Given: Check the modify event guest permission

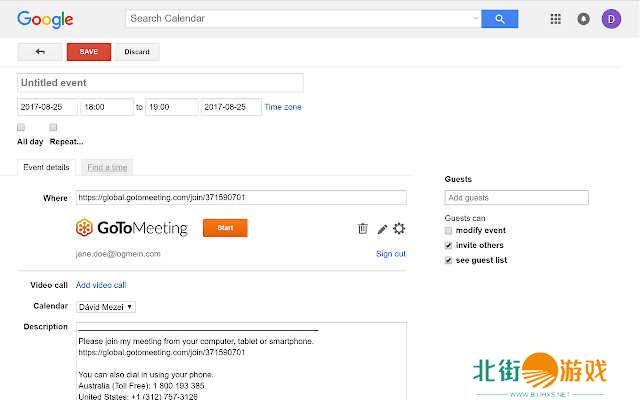Looking at the screenshot, I should [449, 230].
